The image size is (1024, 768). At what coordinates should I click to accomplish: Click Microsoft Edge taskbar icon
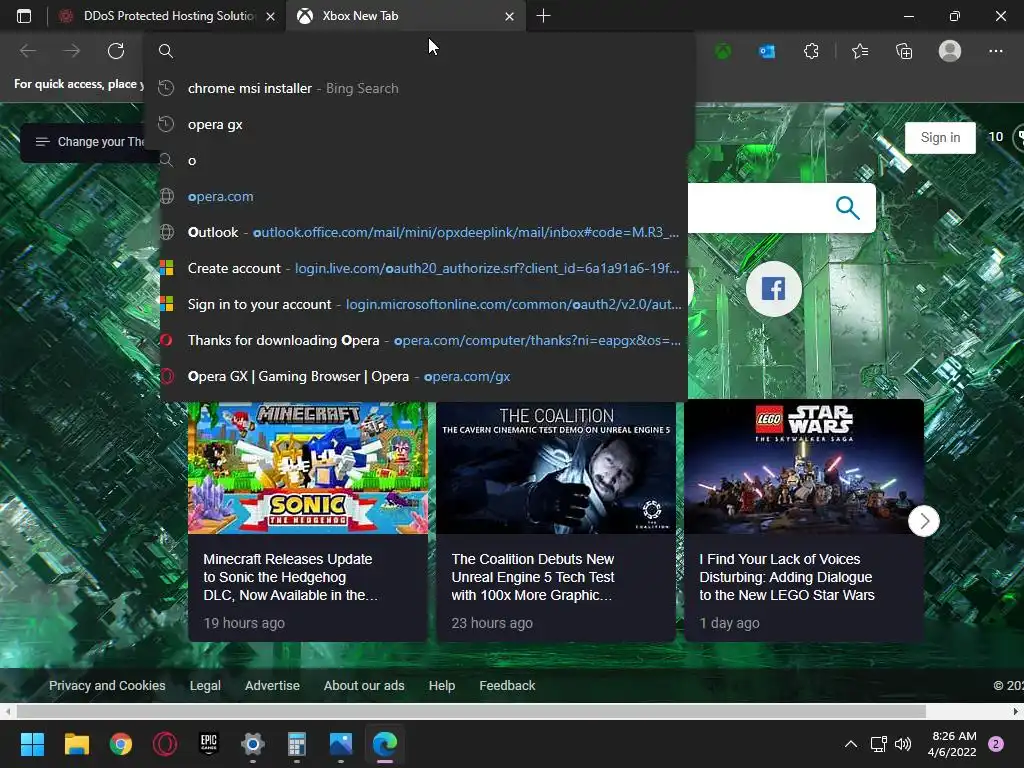(x=385, y=744)
